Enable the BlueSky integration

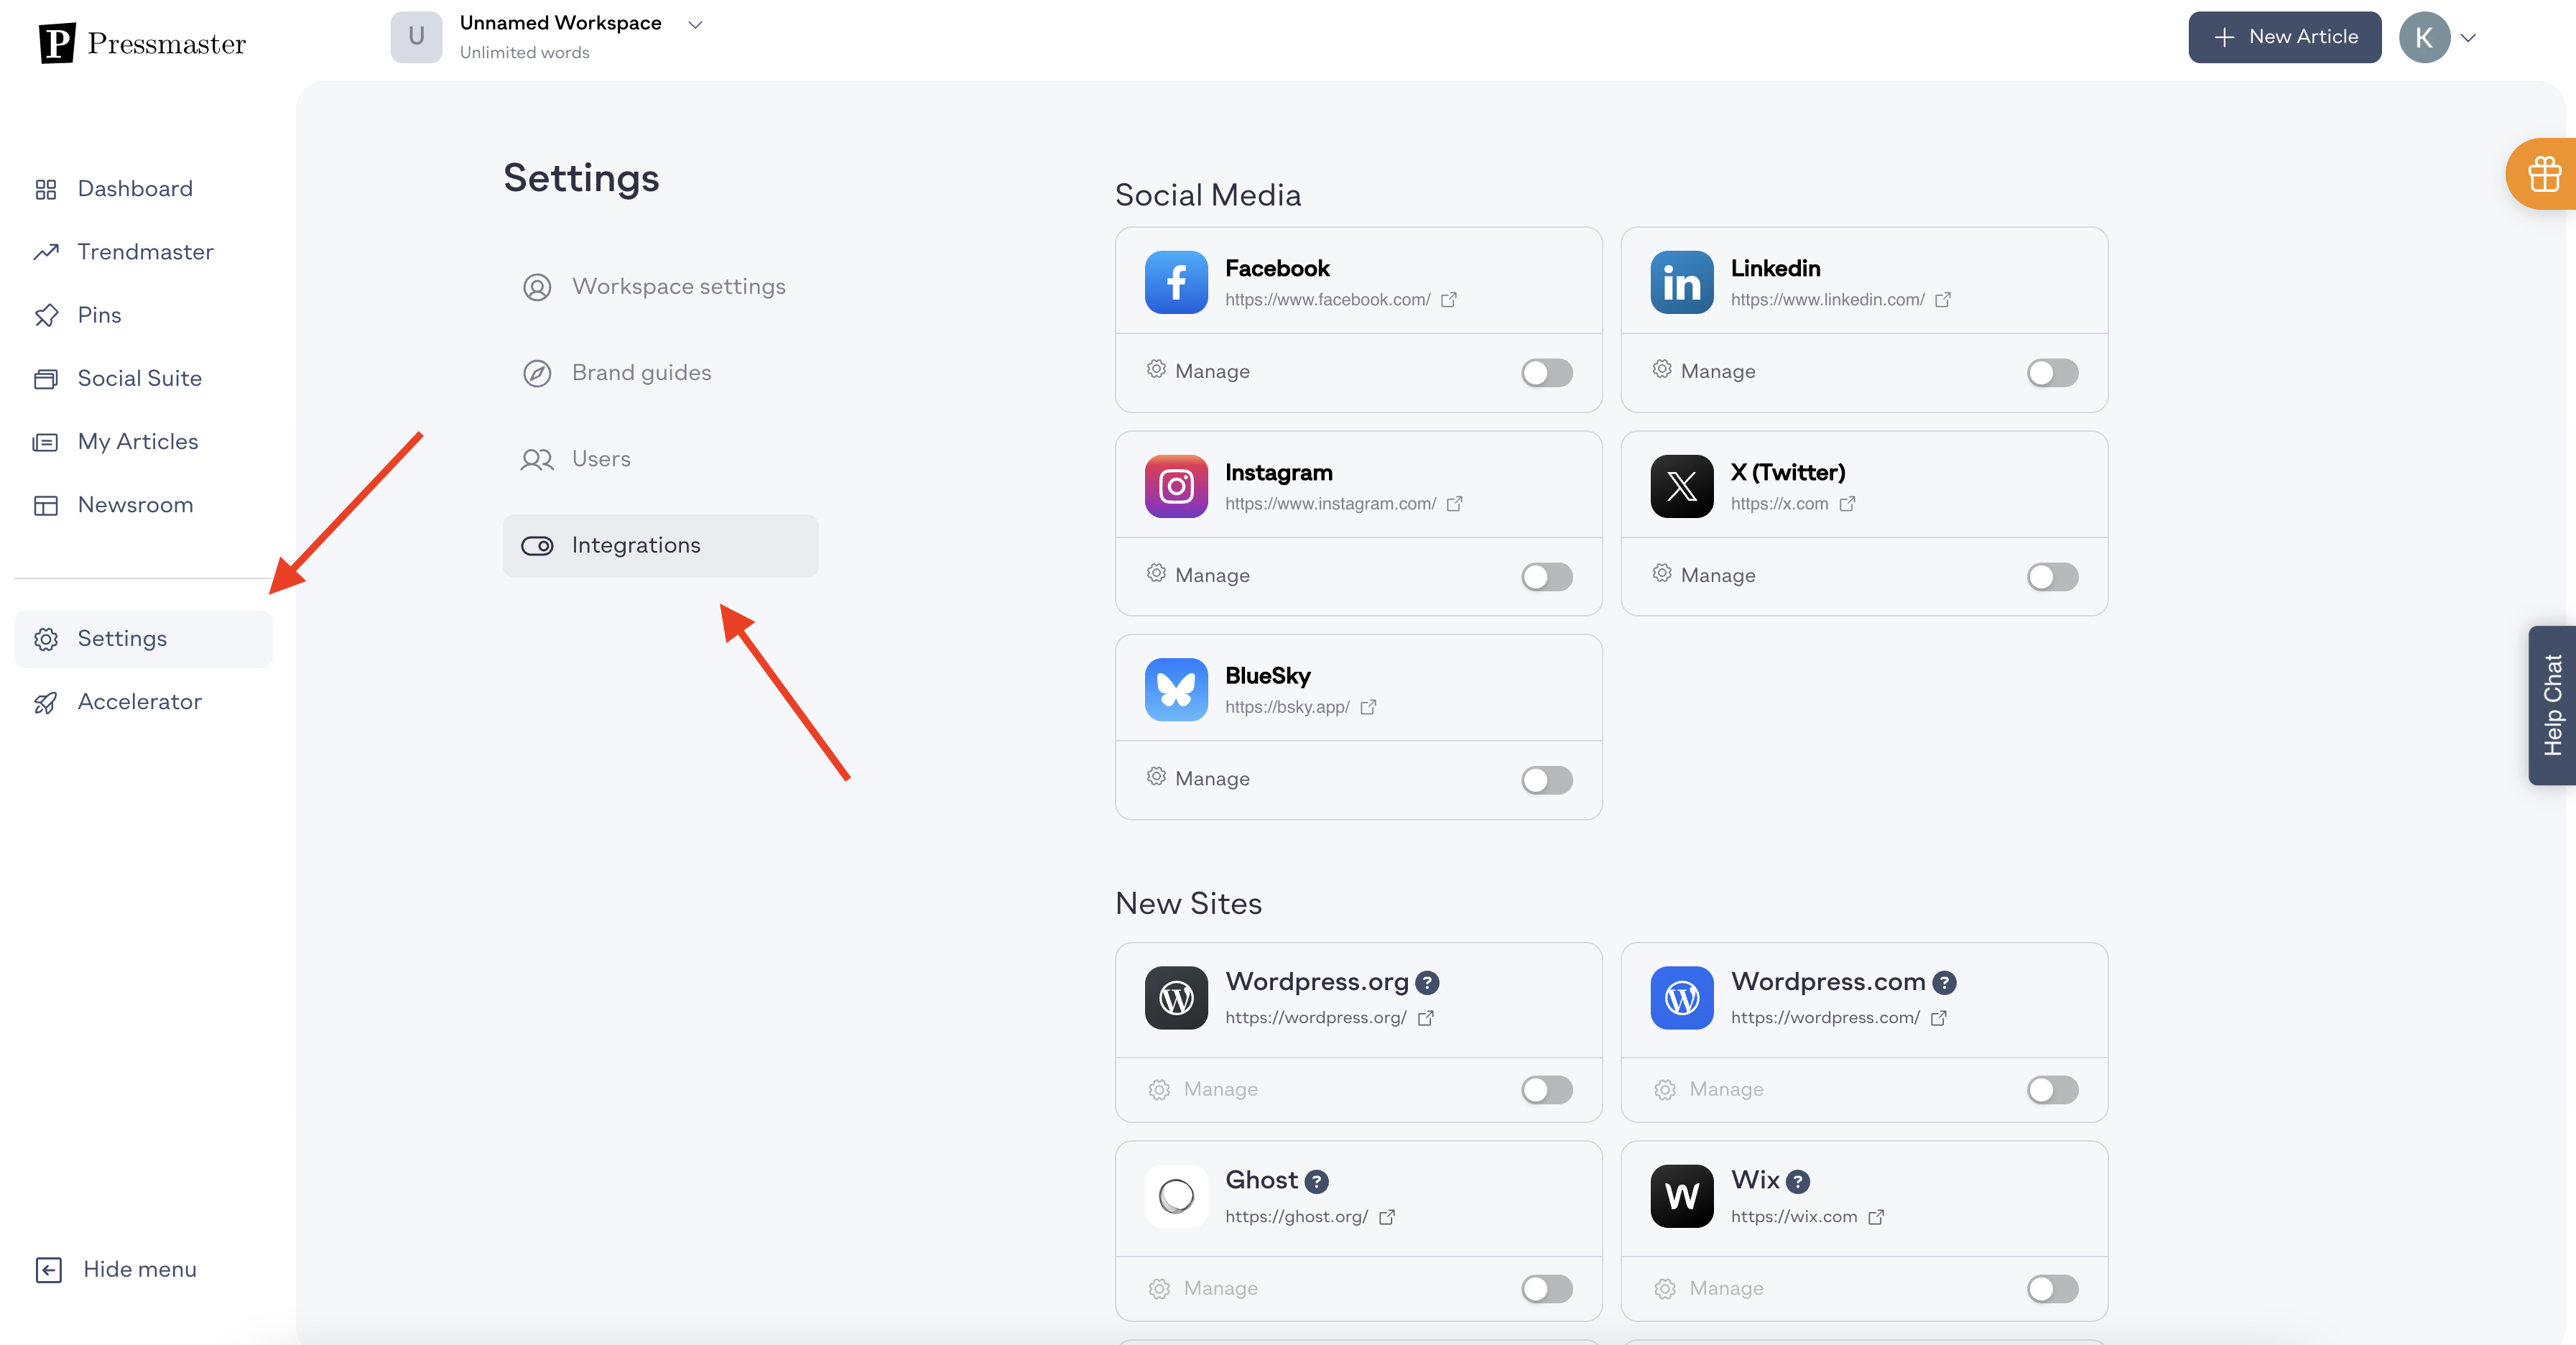point(1547,780)
